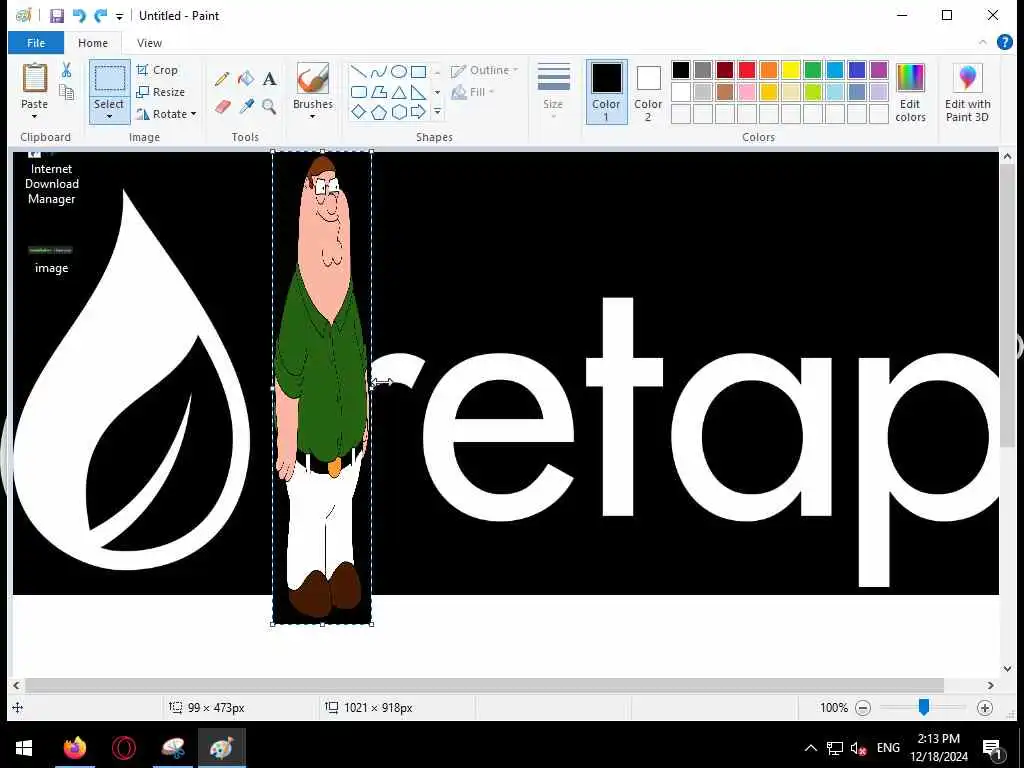Click the Crop button

pos(157,70)
